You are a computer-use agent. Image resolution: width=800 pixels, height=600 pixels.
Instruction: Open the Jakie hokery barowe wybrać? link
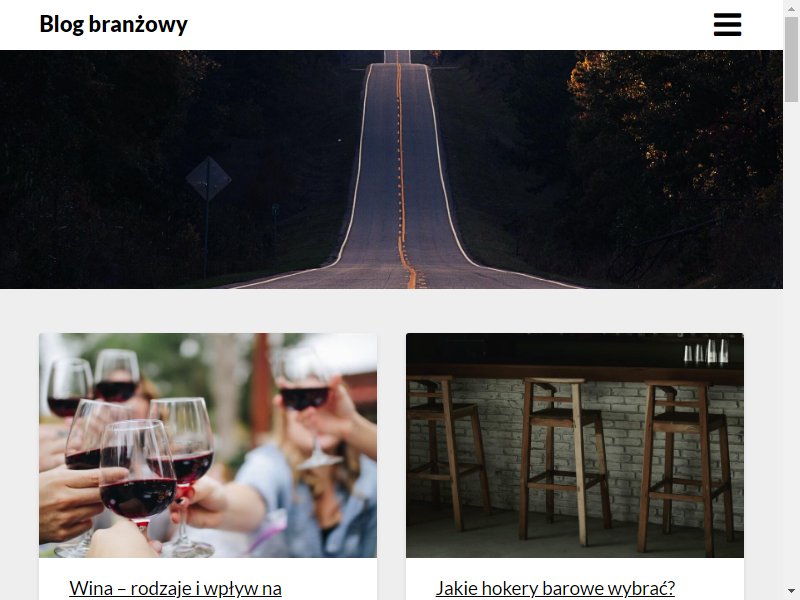(x=555, y=589)
